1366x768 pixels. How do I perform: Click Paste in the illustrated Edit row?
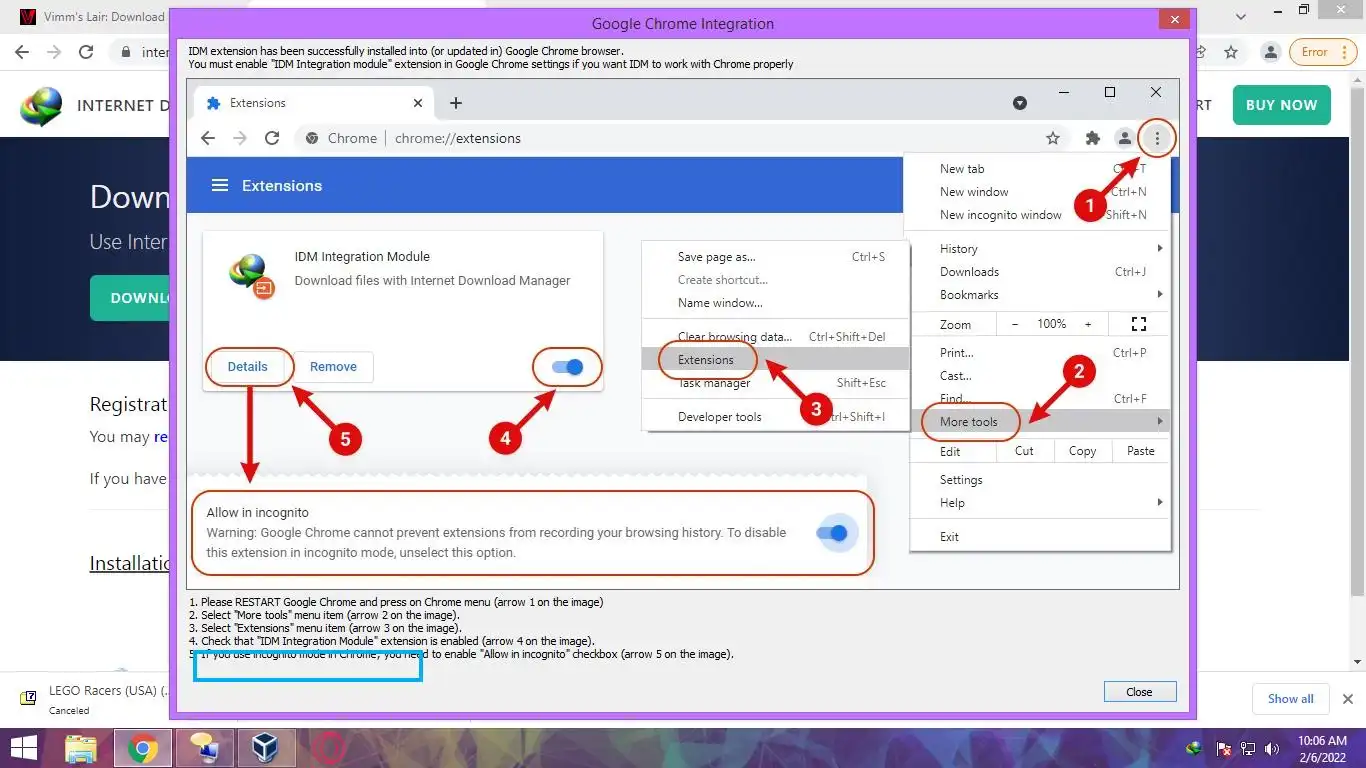[1140, 451]
